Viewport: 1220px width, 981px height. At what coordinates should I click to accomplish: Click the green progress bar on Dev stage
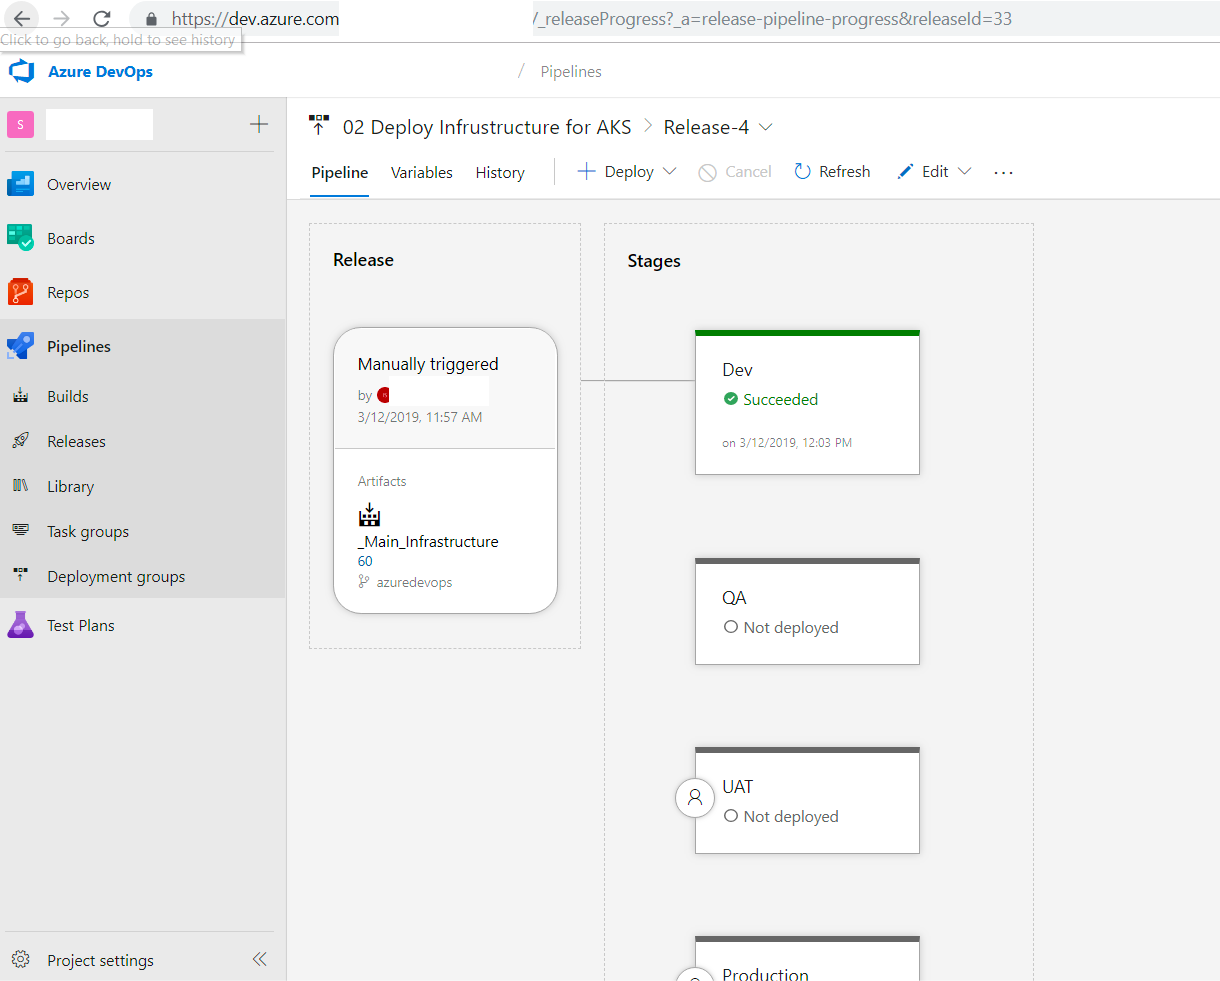pos(807,331)
